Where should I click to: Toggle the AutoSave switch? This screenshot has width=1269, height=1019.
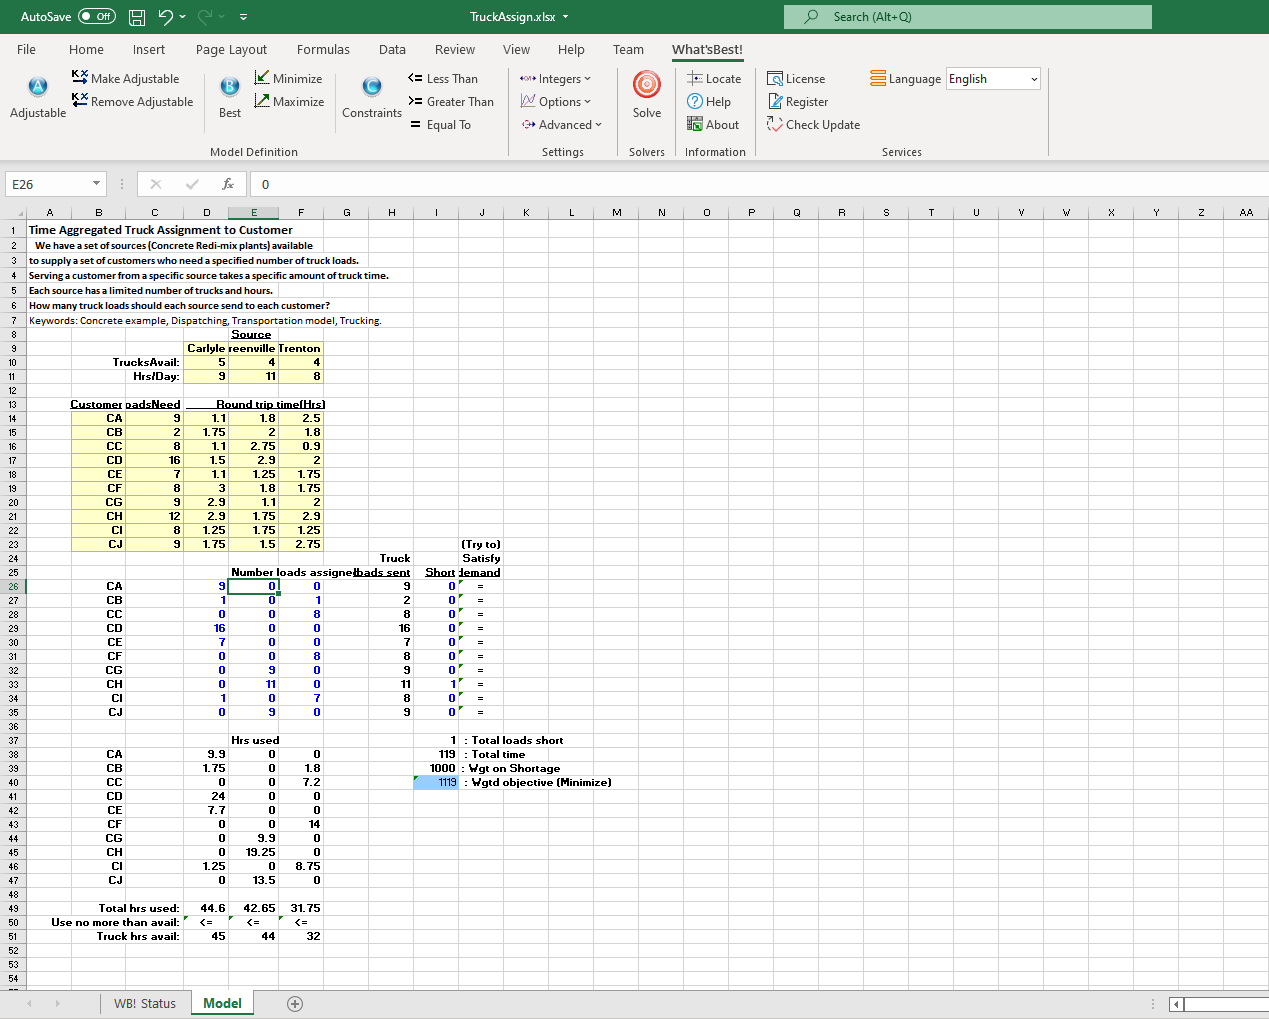point(96,17)
